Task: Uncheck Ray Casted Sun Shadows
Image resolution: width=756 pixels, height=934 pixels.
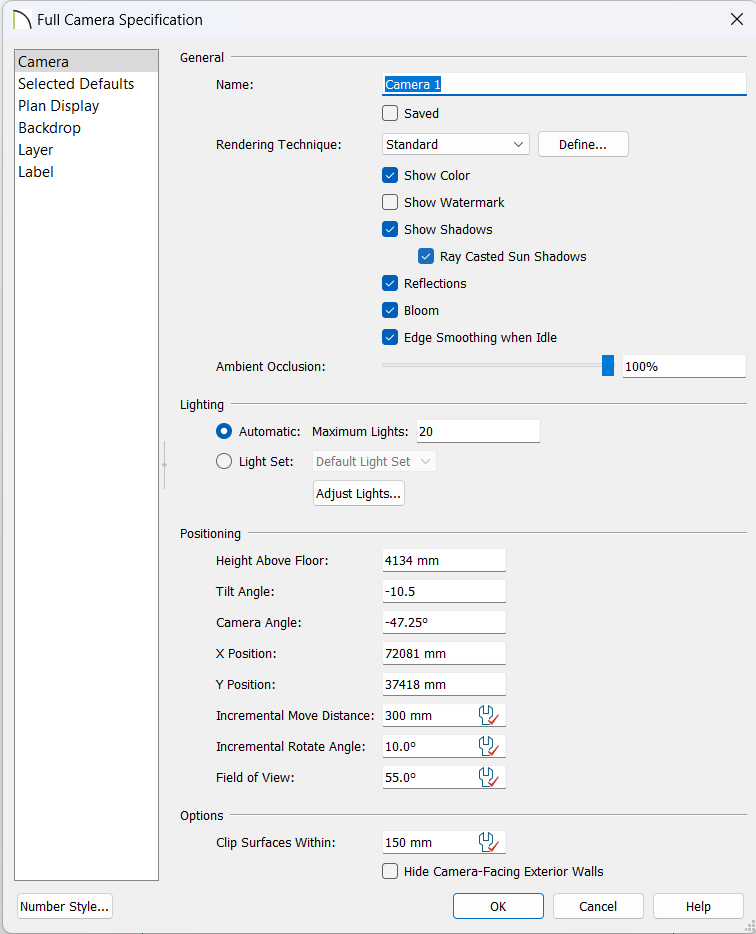Action: (x=426, y=256)
